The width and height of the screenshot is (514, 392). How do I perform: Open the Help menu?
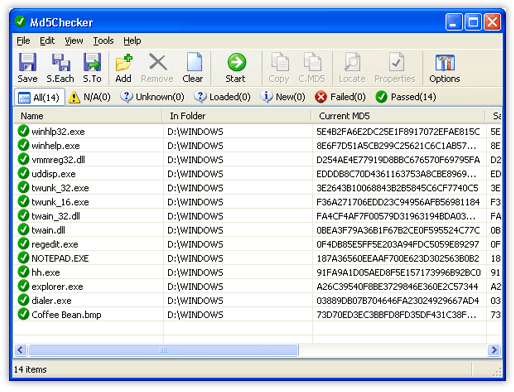[132, 41]
